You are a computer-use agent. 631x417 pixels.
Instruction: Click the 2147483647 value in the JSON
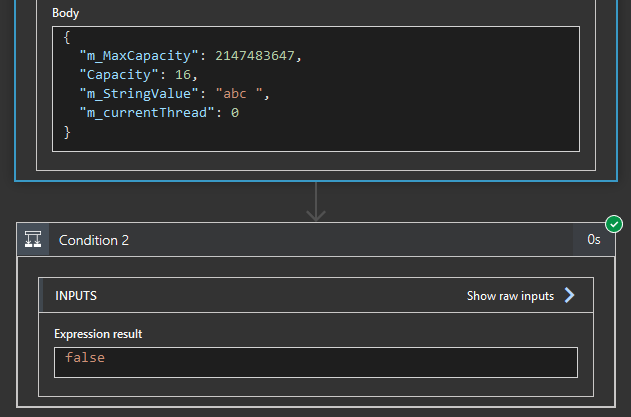coord(255,56)
